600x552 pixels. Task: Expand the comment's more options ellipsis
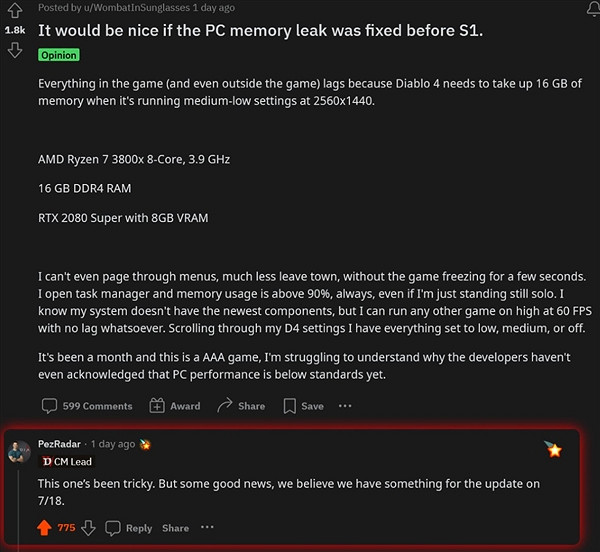pos(207,528)
